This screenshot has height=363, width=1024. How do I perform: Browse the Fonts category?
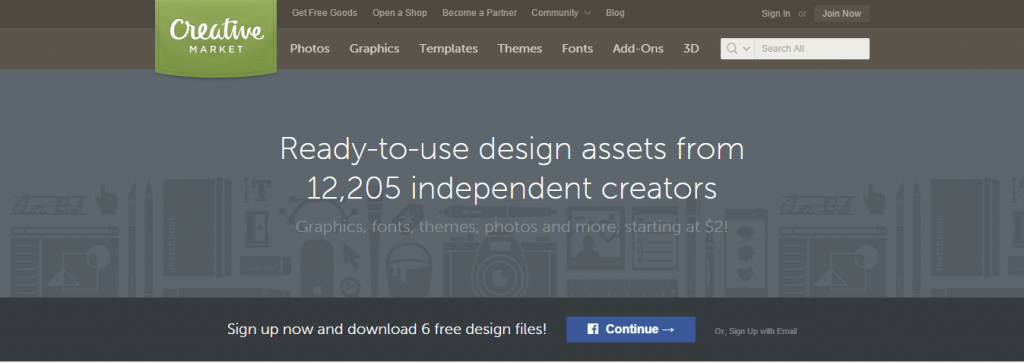point(577,48)
